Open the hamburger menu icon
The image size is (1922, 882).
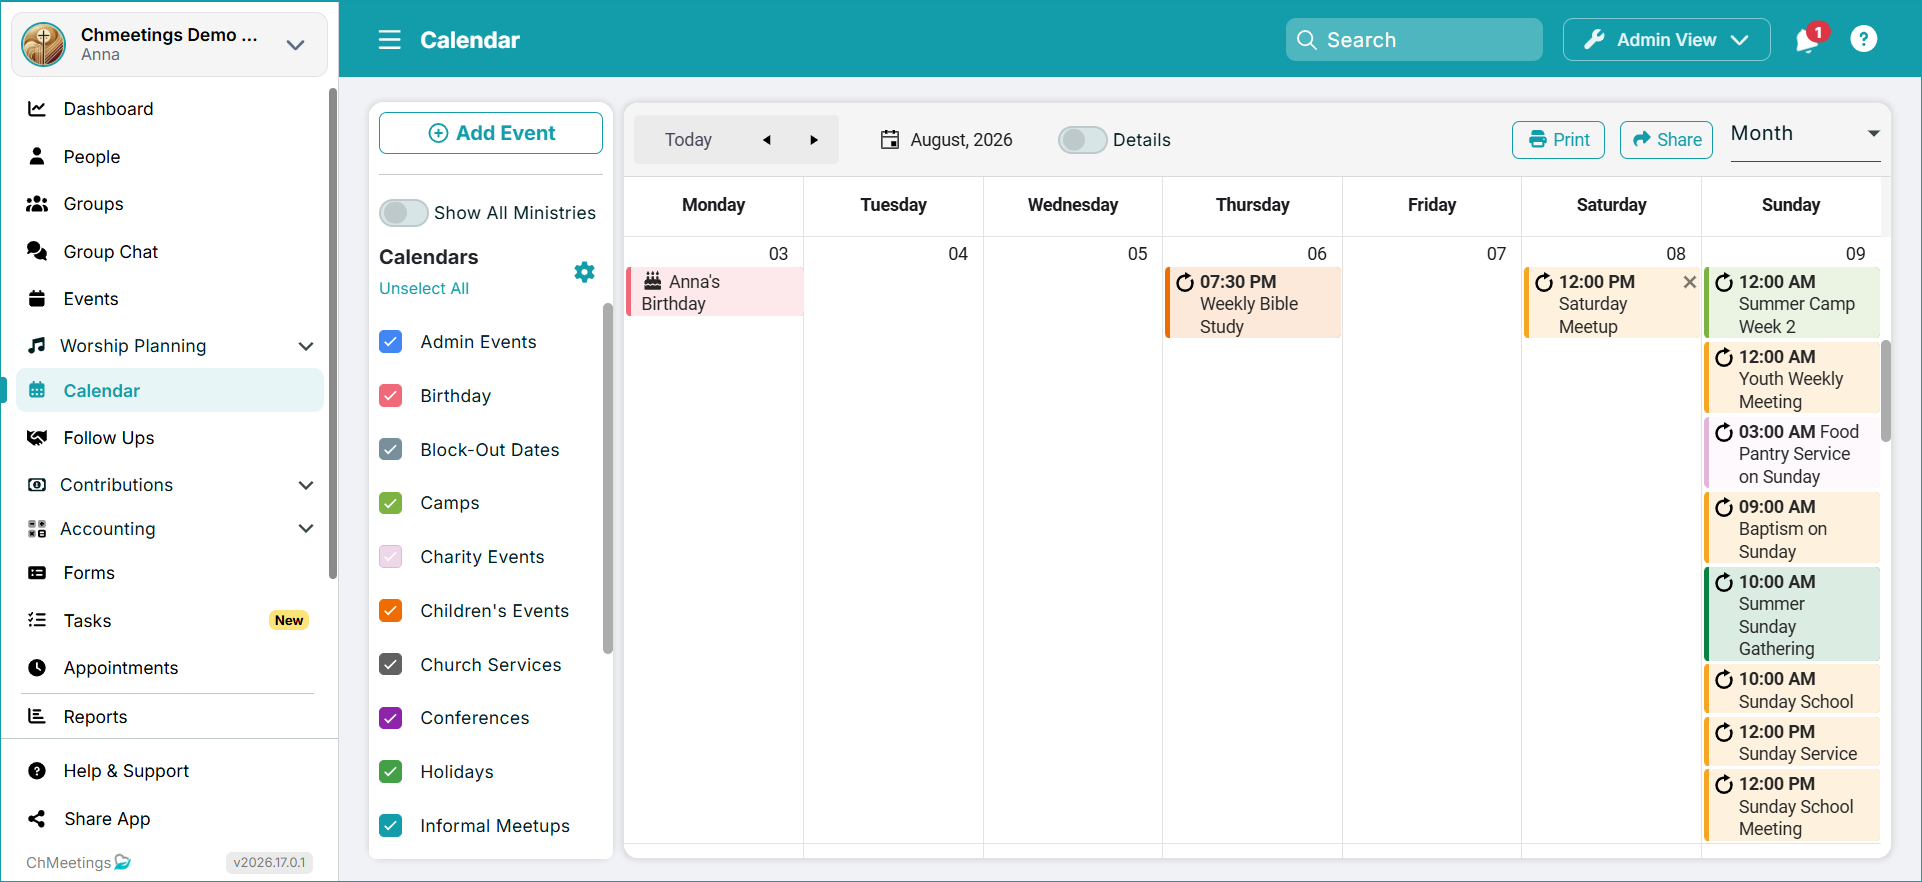[x=389, y=40]
